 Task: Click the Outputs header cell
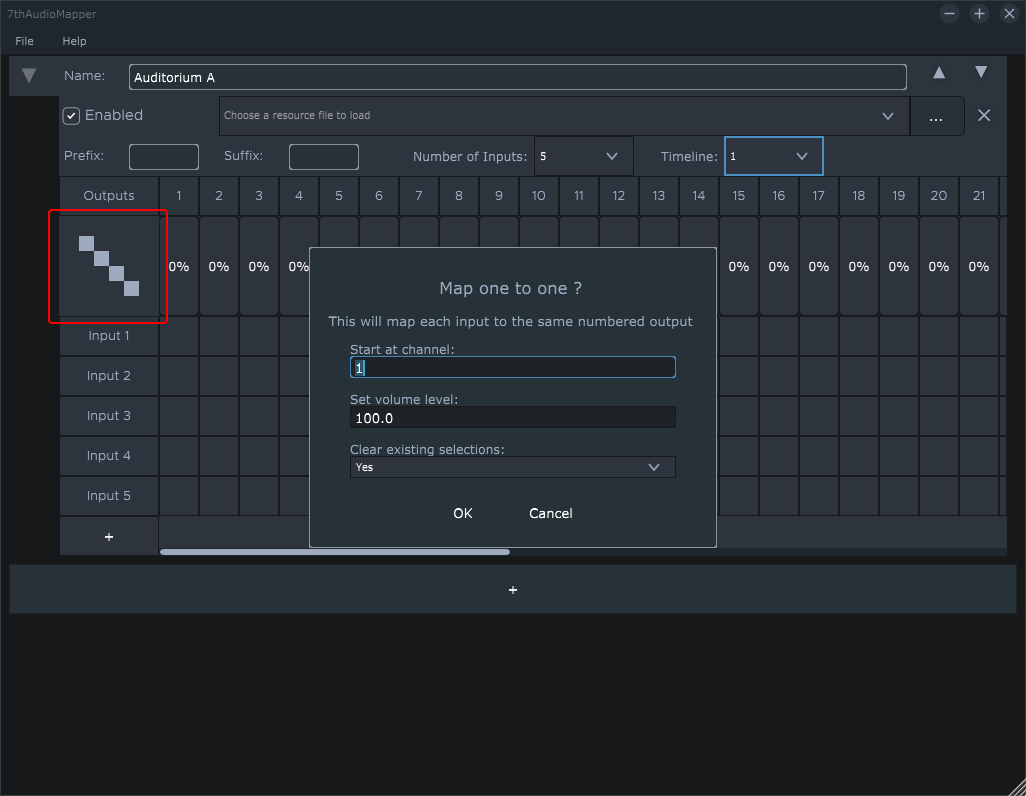[x=109, y=196]
